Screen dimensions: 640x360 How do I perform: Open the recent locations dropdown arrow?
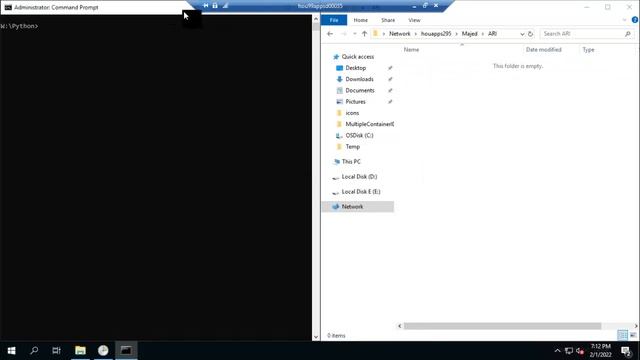click(354, 34)
